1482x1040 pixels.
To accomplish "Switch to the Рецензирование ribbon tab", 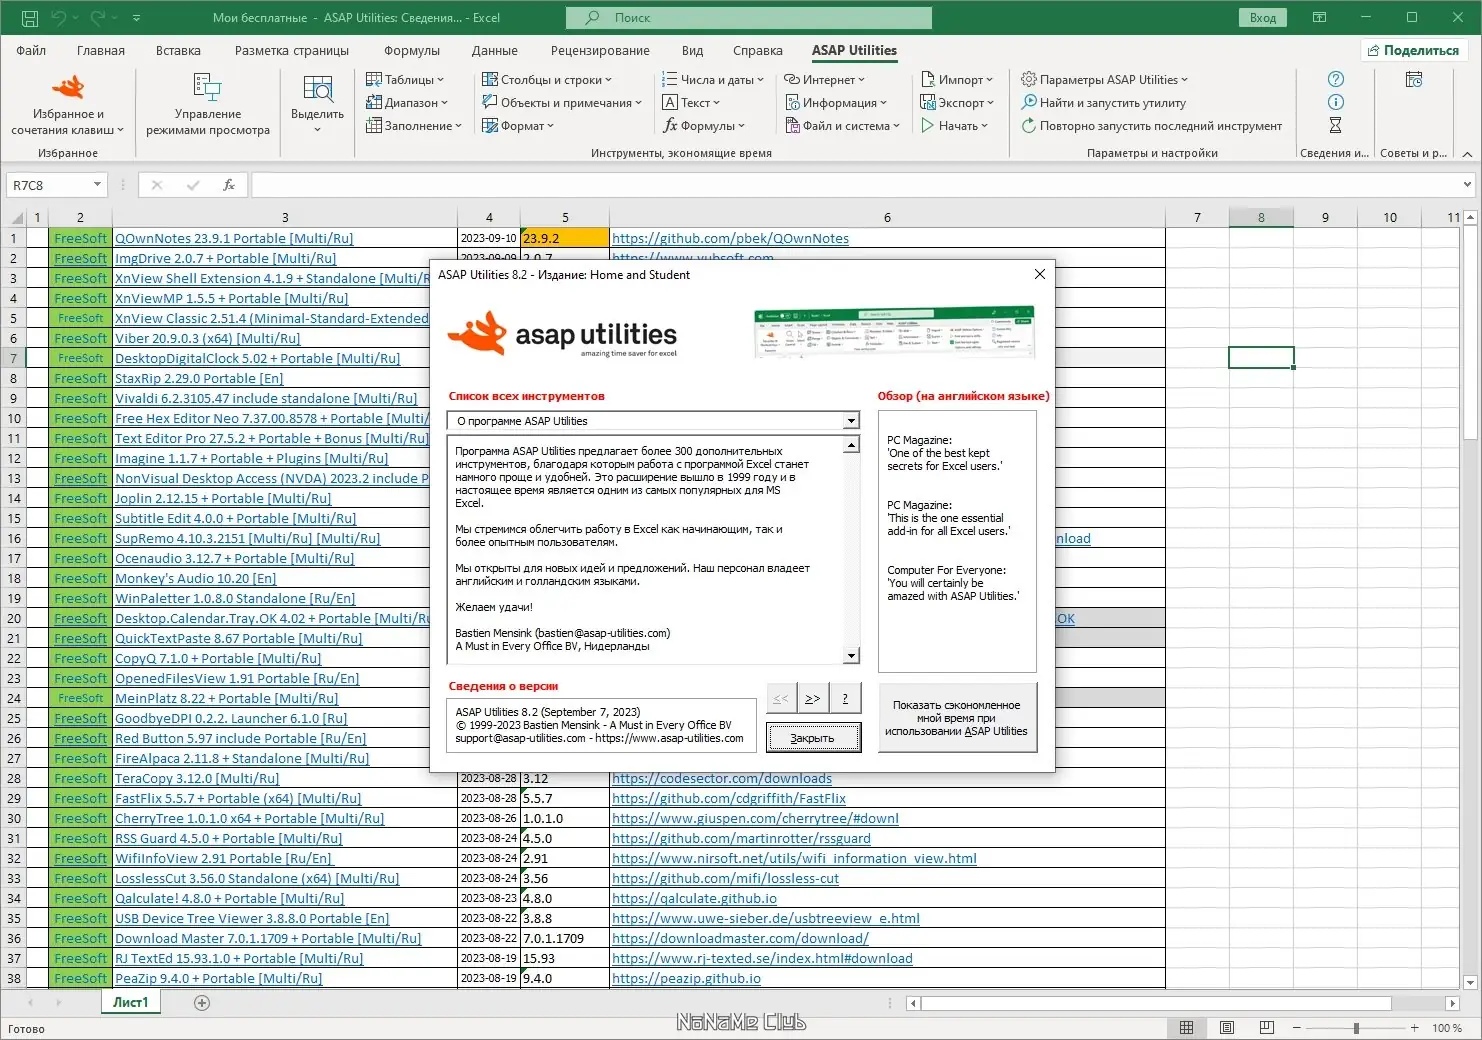I will pos(600,50).
